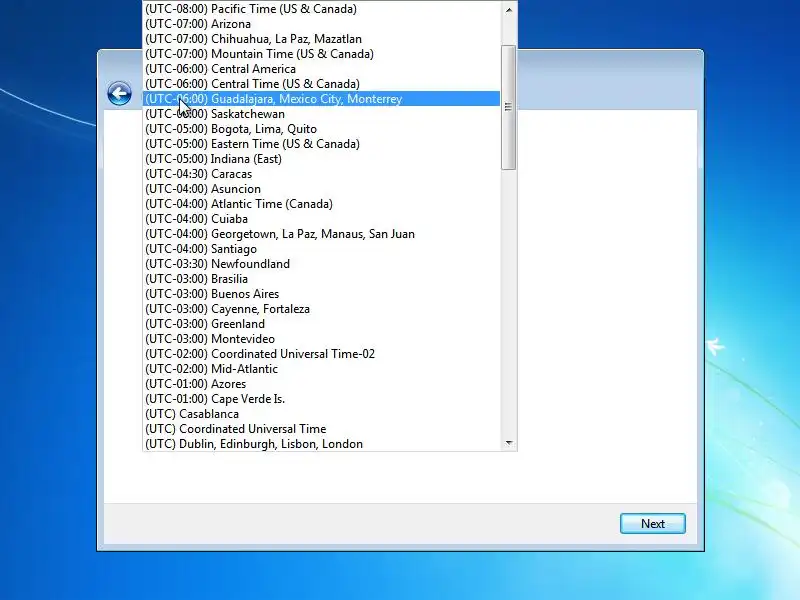Select Bogota, Lima, Quito
This screenshot has width=800, height=600.
321,129
